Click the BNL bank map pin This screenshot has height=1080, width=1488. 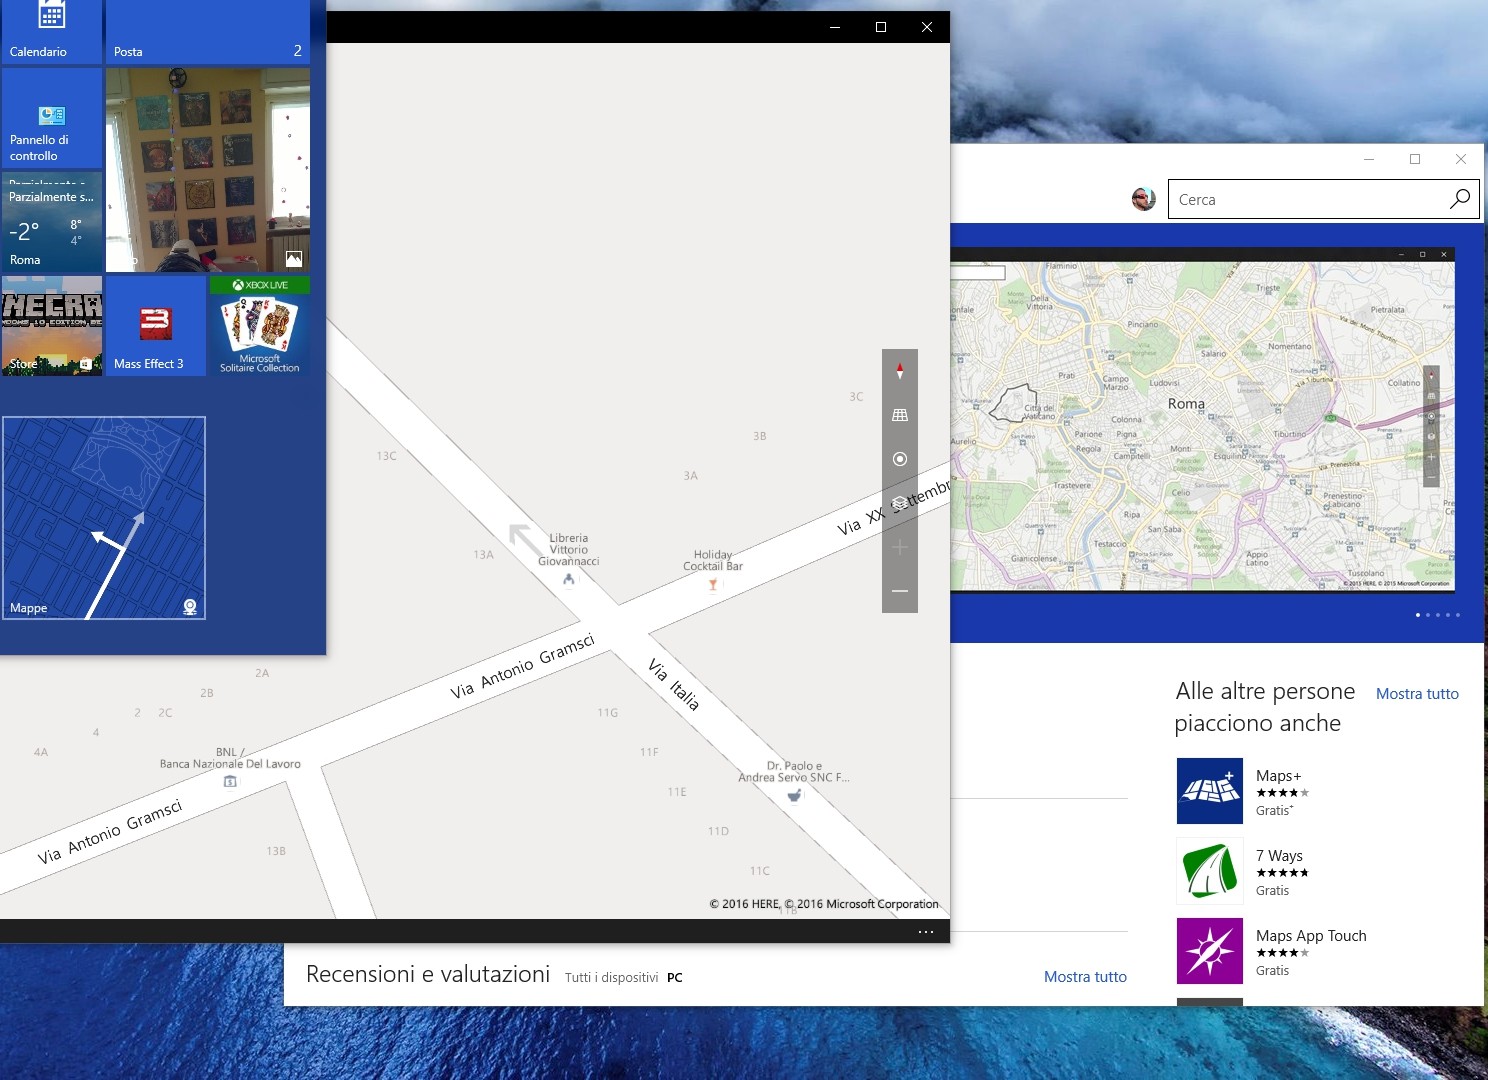point(230,781)
